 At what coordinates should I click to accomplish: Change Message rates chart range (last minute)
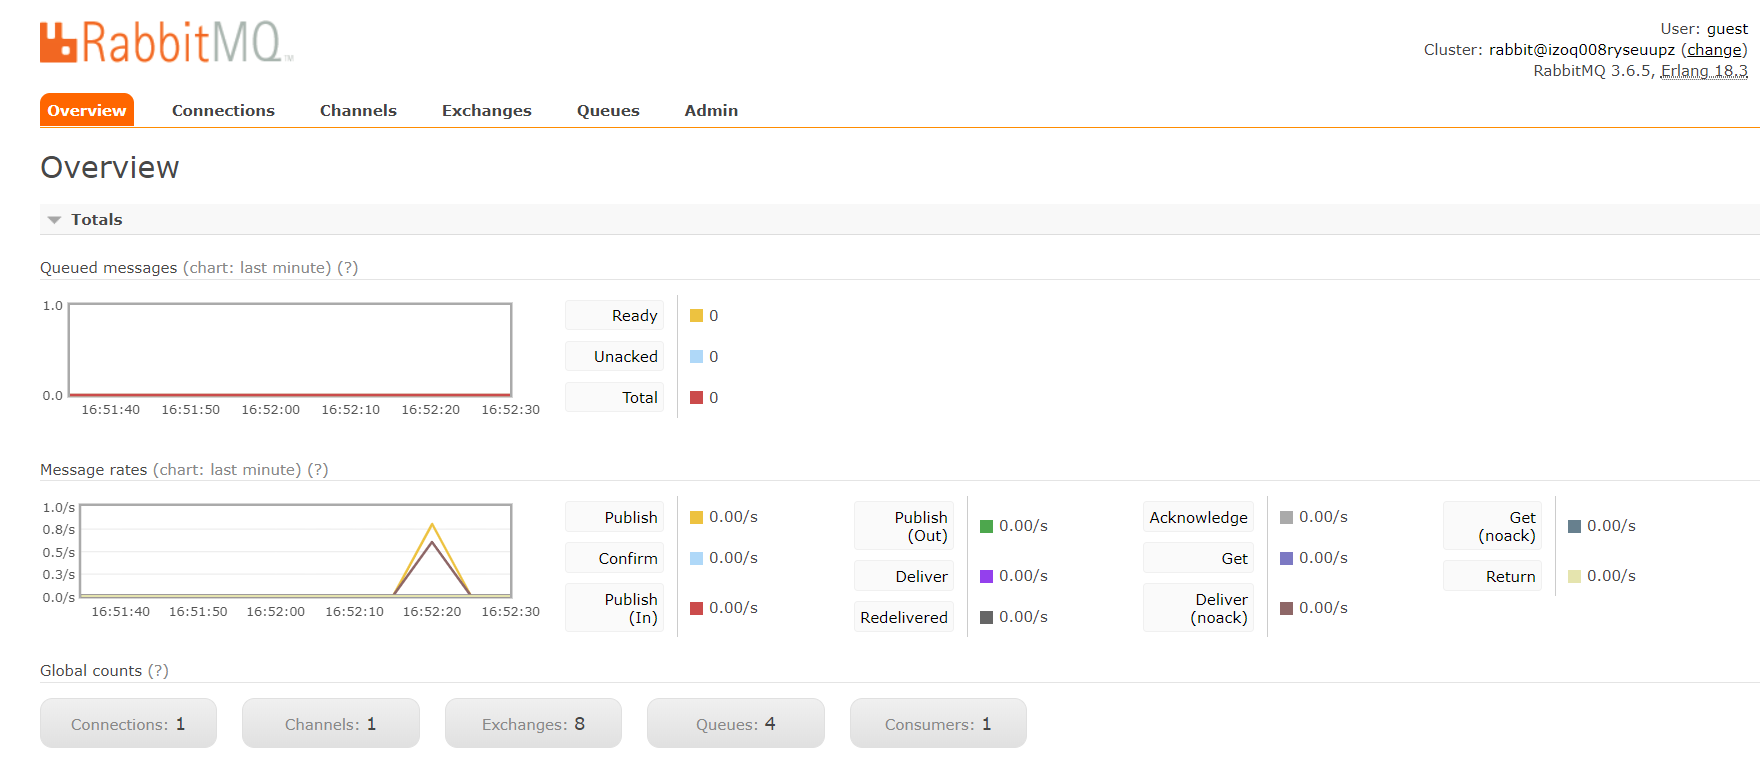coord(227,469)
